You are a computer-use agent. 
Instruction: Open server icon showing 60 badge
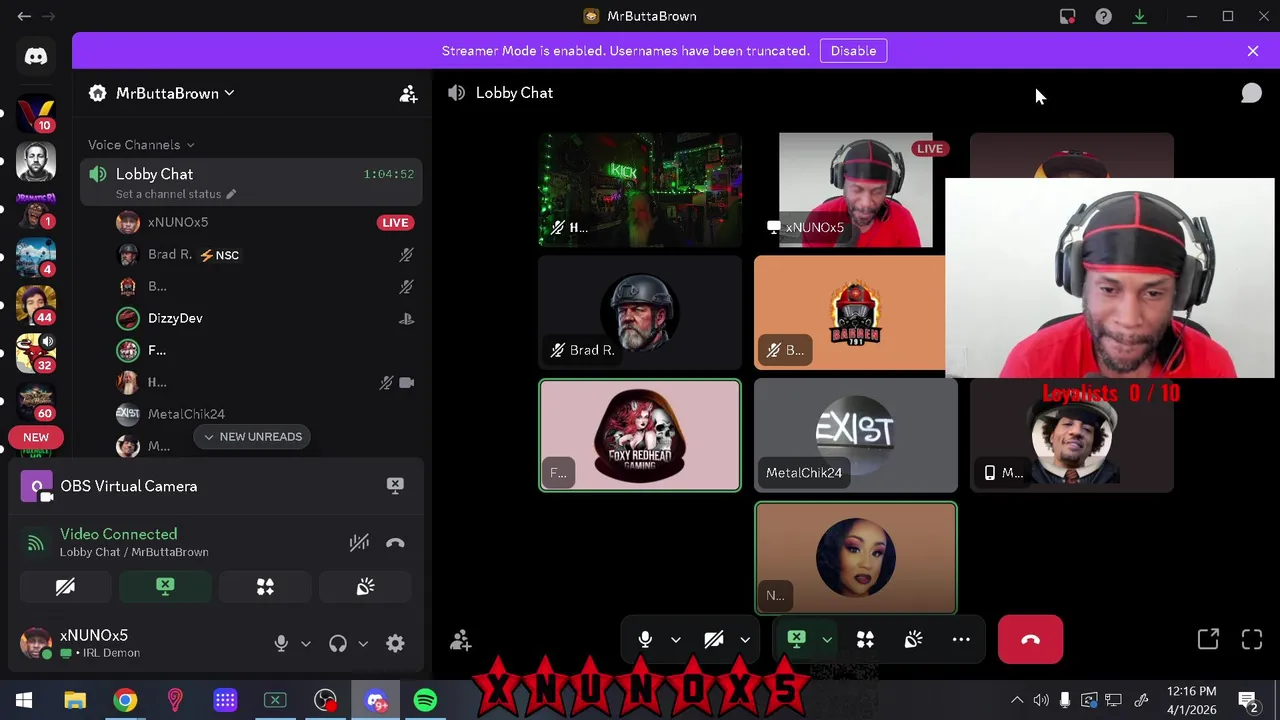click(36, 401)
